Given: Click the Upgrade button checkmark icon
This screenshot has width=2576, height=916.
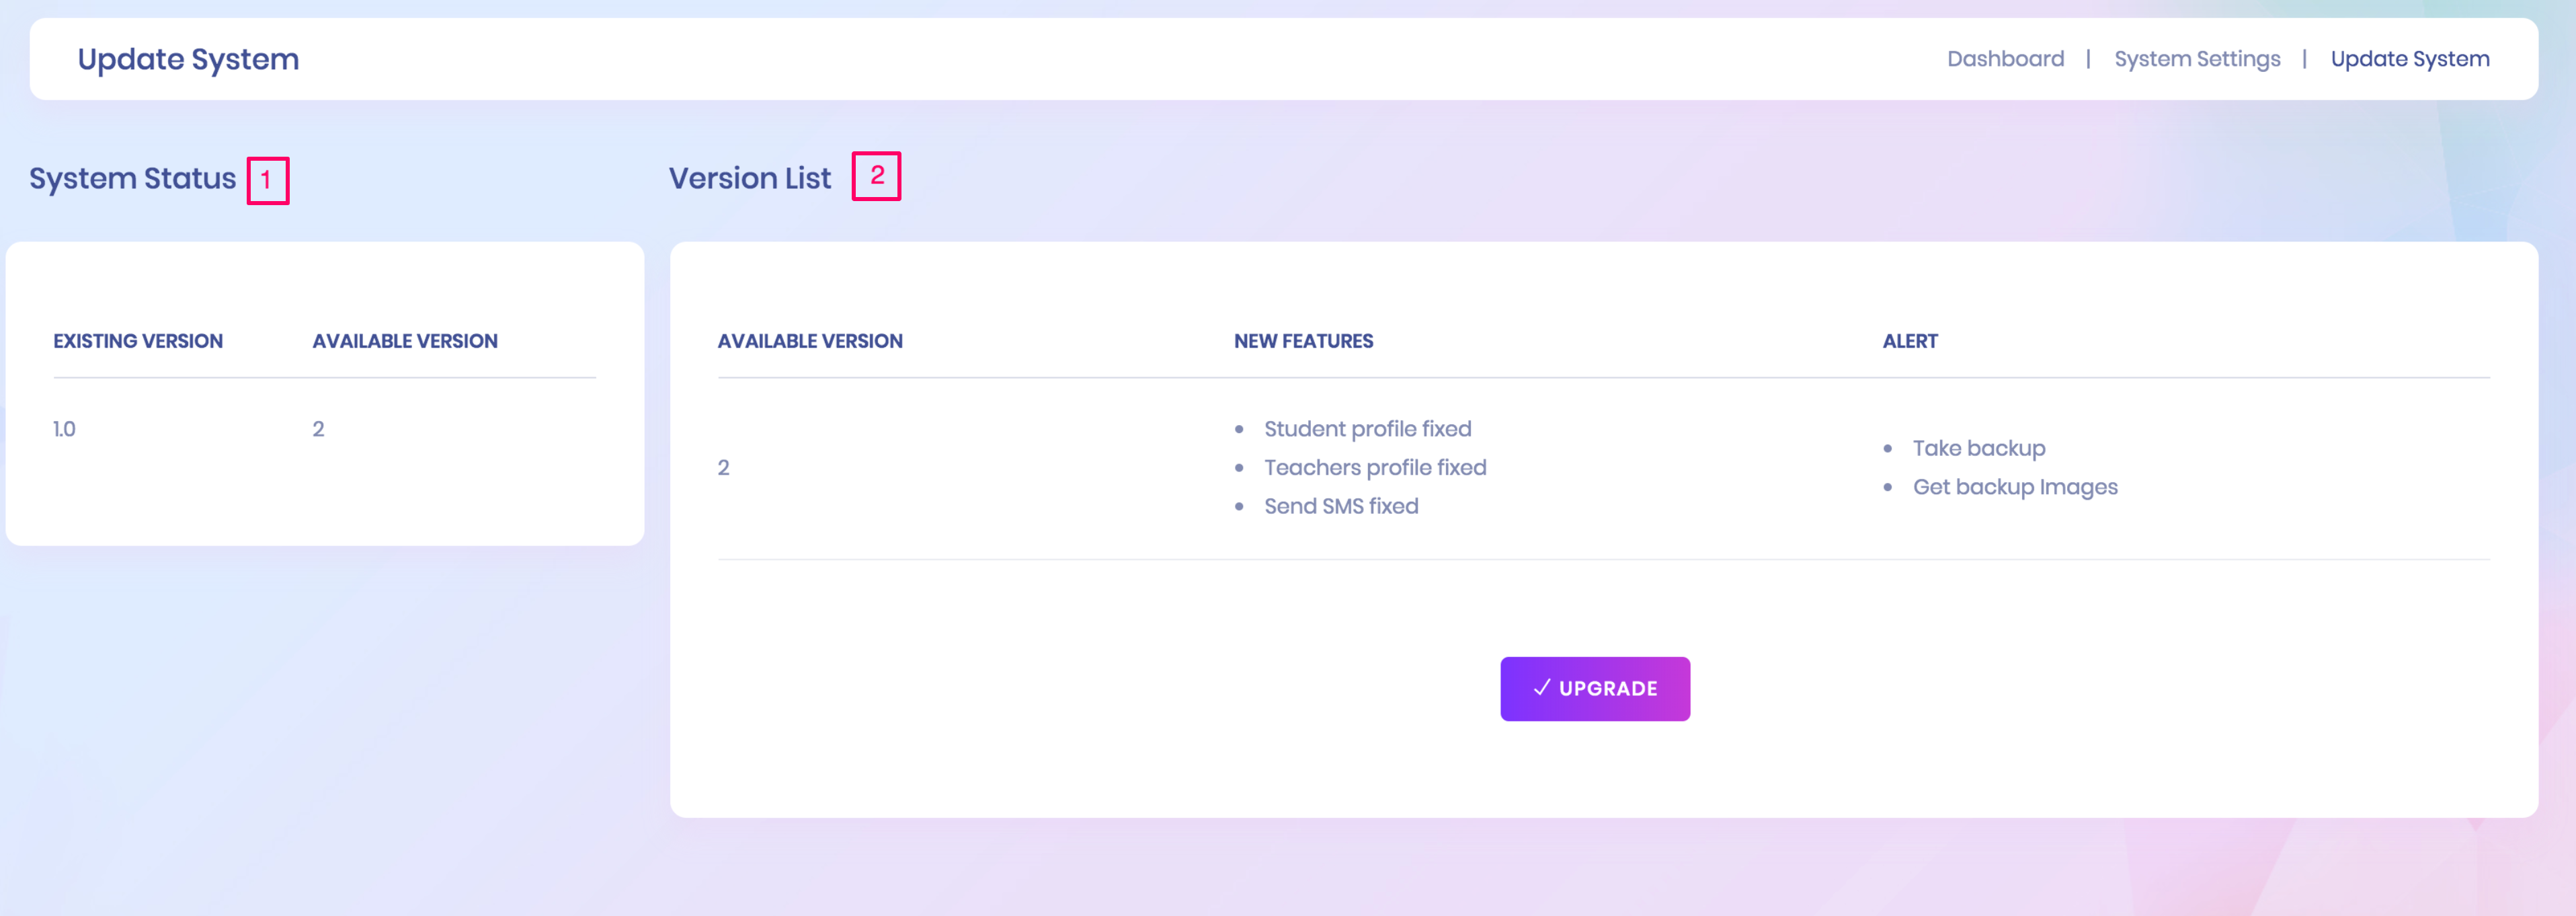Looking at the screenshot, I should click(1541, 688).
